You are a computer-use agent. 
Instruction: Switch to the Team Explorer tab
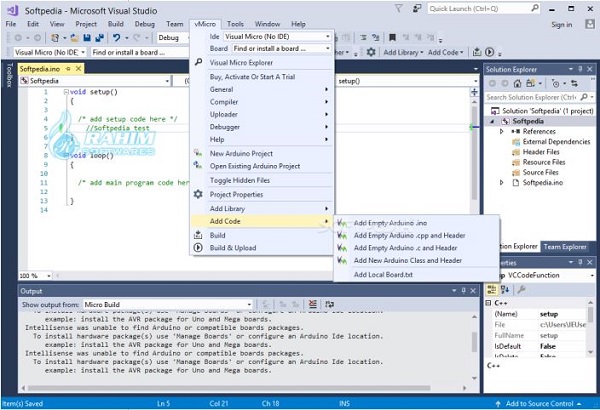tap(567, 245)
